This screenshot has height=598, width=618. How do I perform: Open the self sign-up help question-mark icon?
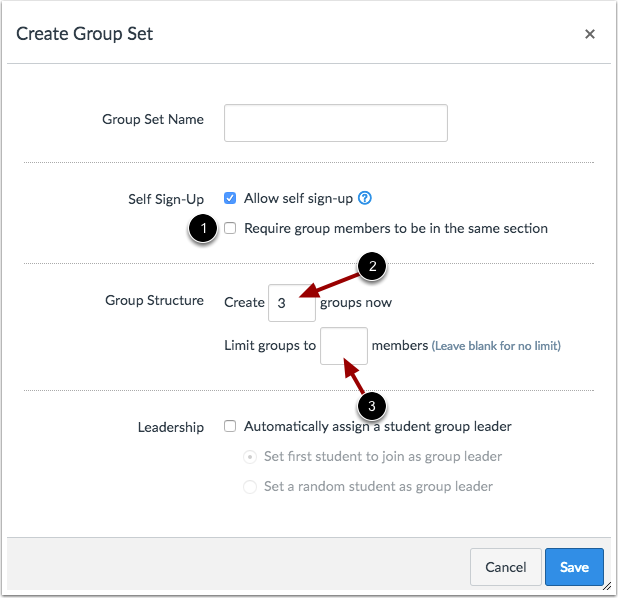(x=365, y=198)
